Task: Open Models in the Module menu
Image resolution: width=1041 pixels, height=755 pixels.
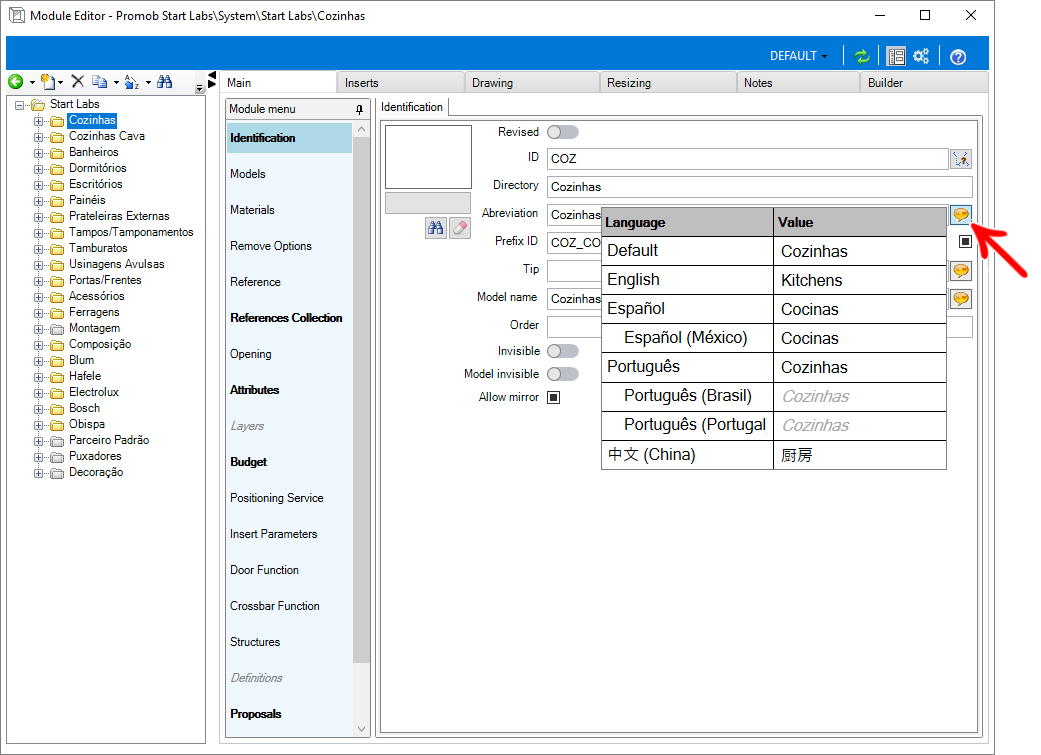Action: 289,174
